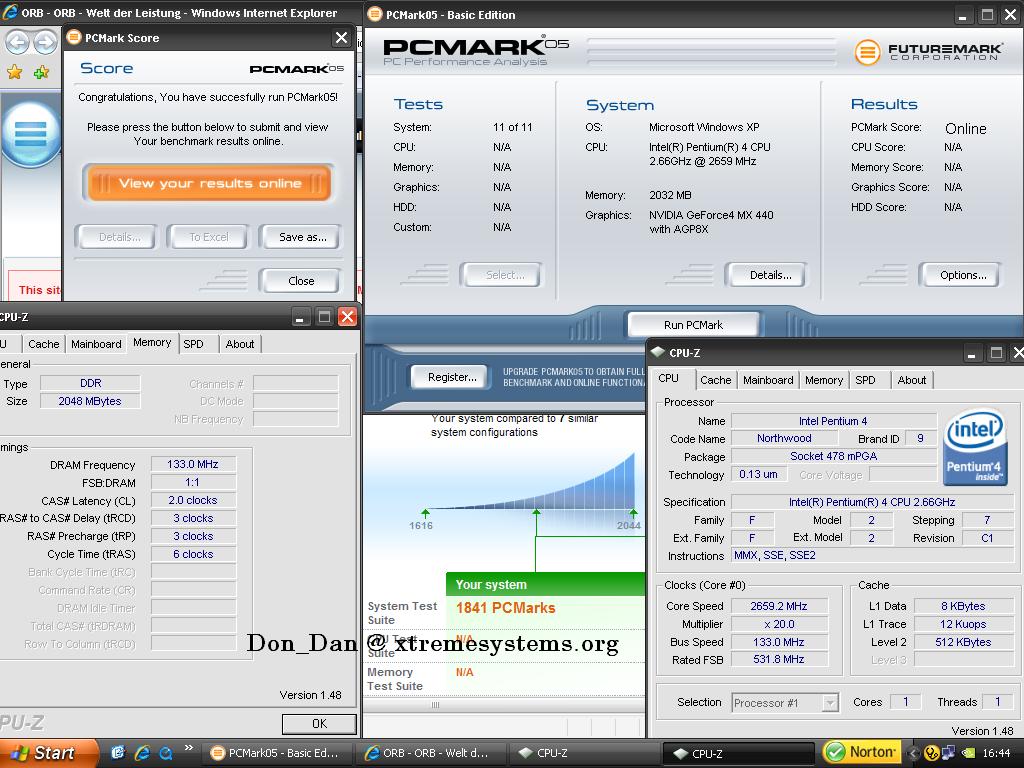Open Cache tab in right CPU-Z window
The image size is (1024, 768).
tap(715, 380)
